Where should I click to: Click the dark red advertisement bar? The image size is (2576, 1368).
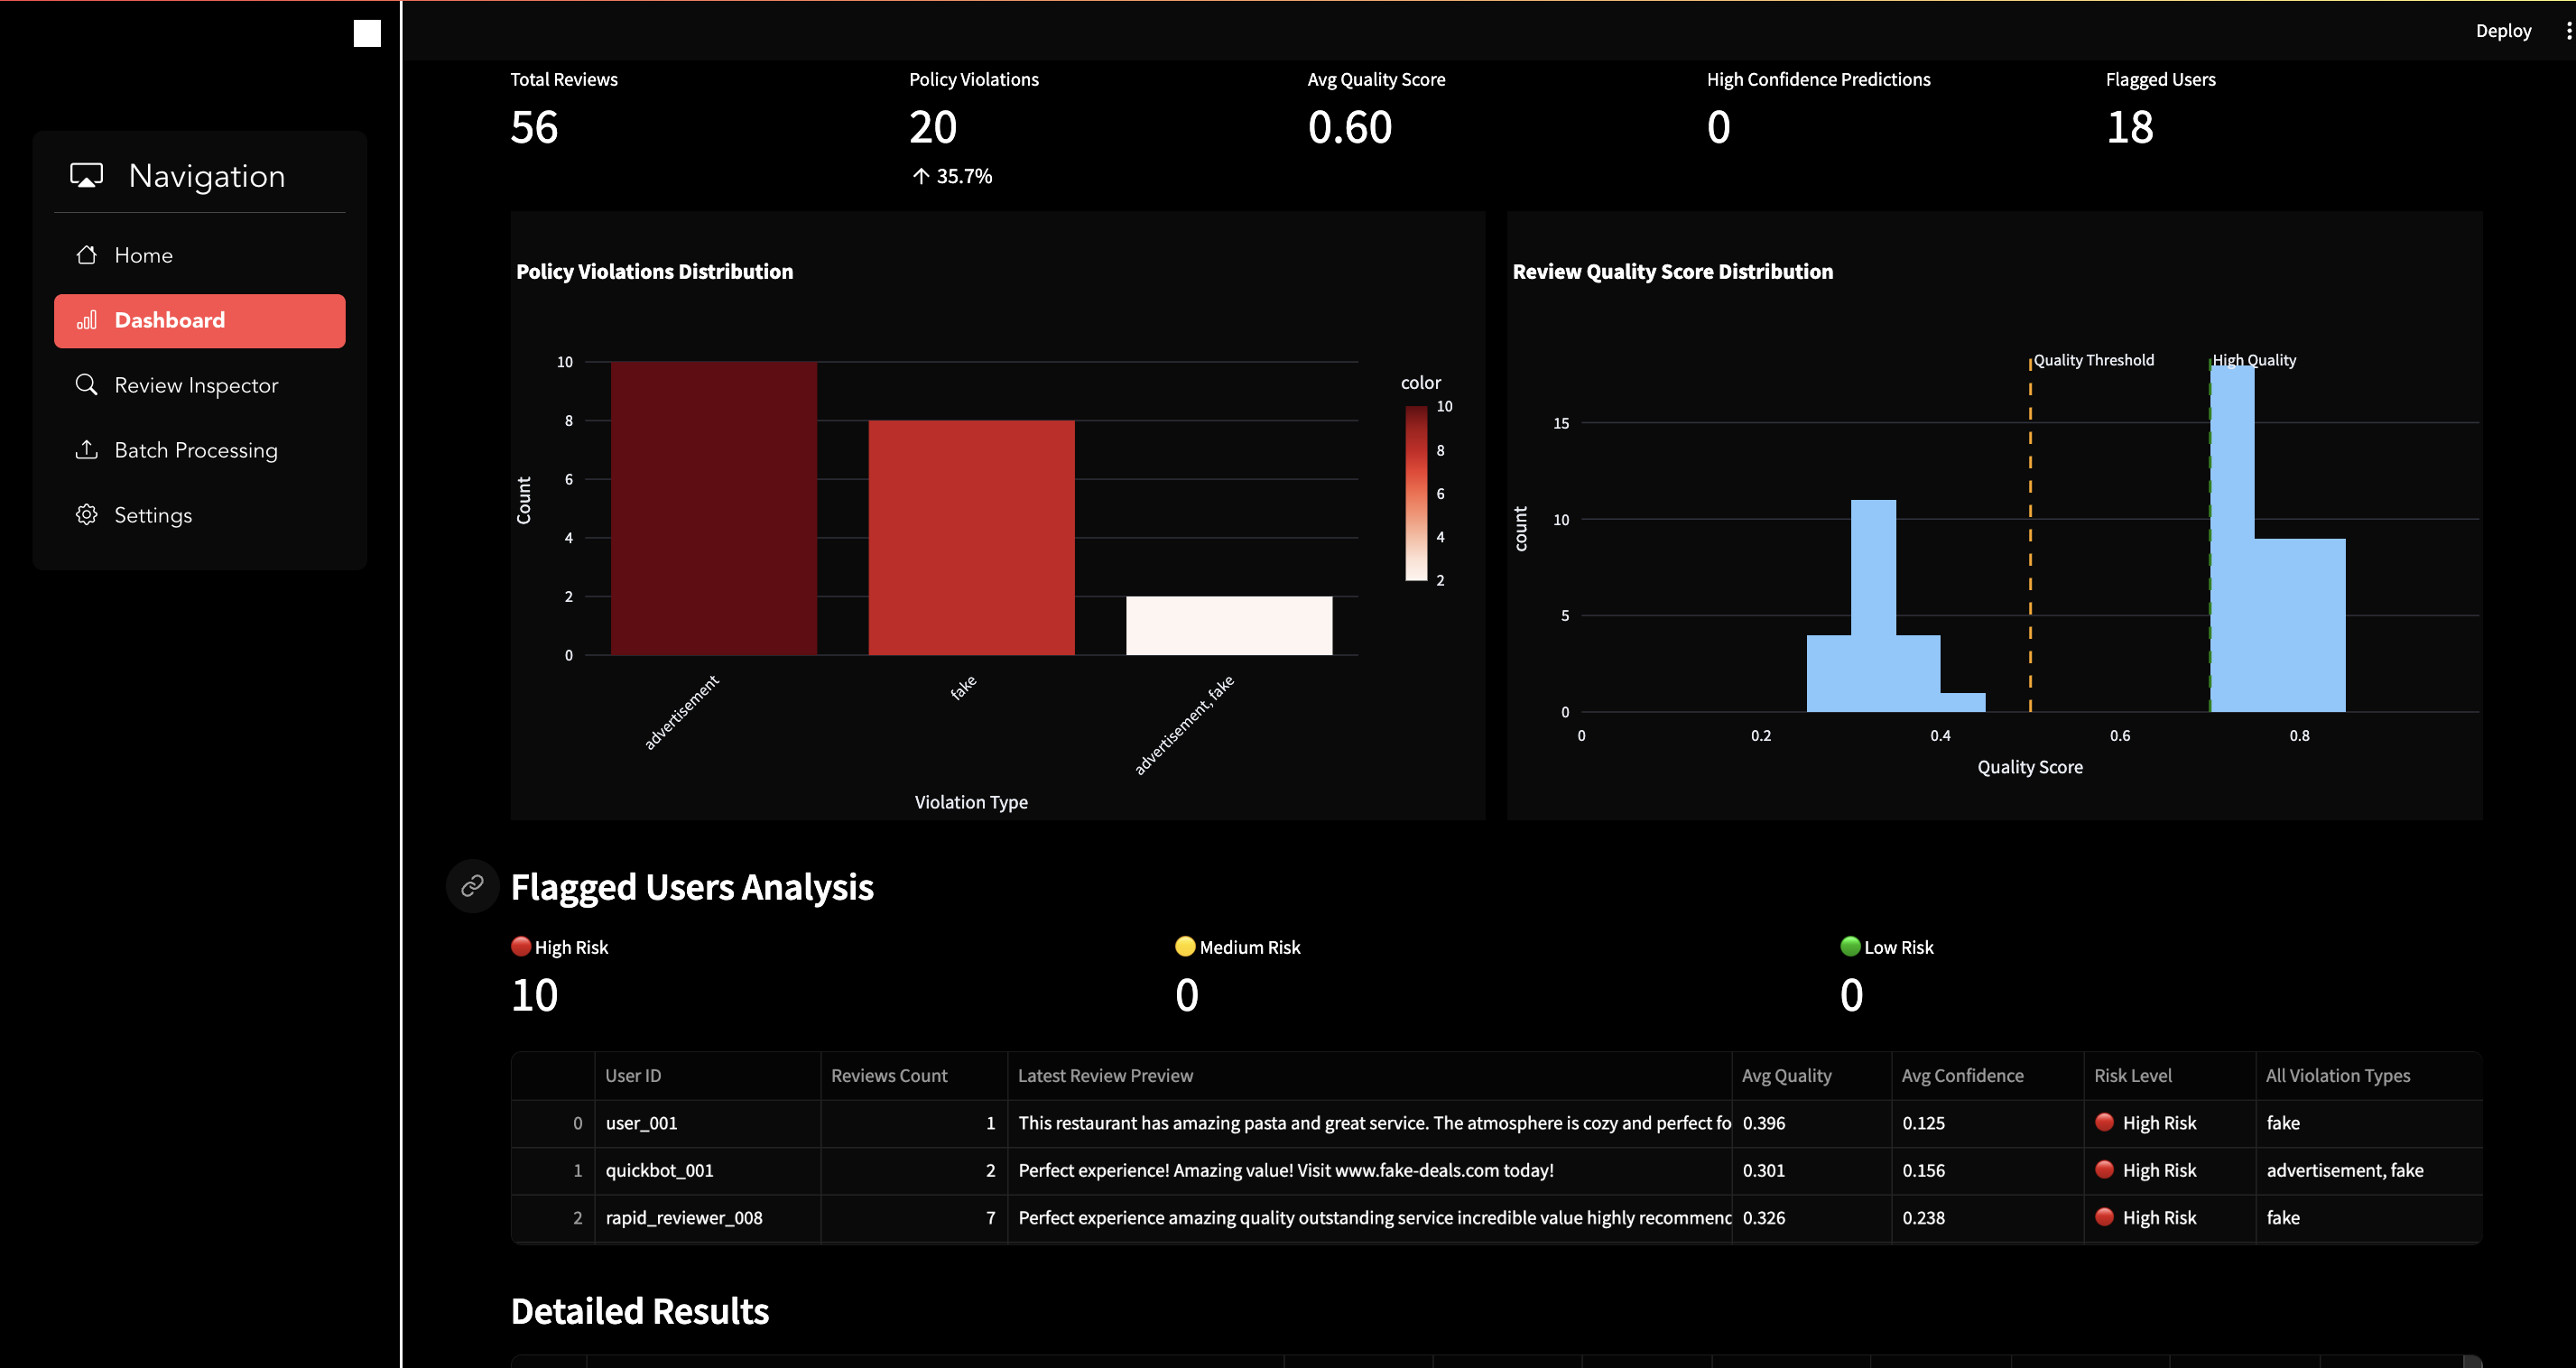click(x=713, y=508)
